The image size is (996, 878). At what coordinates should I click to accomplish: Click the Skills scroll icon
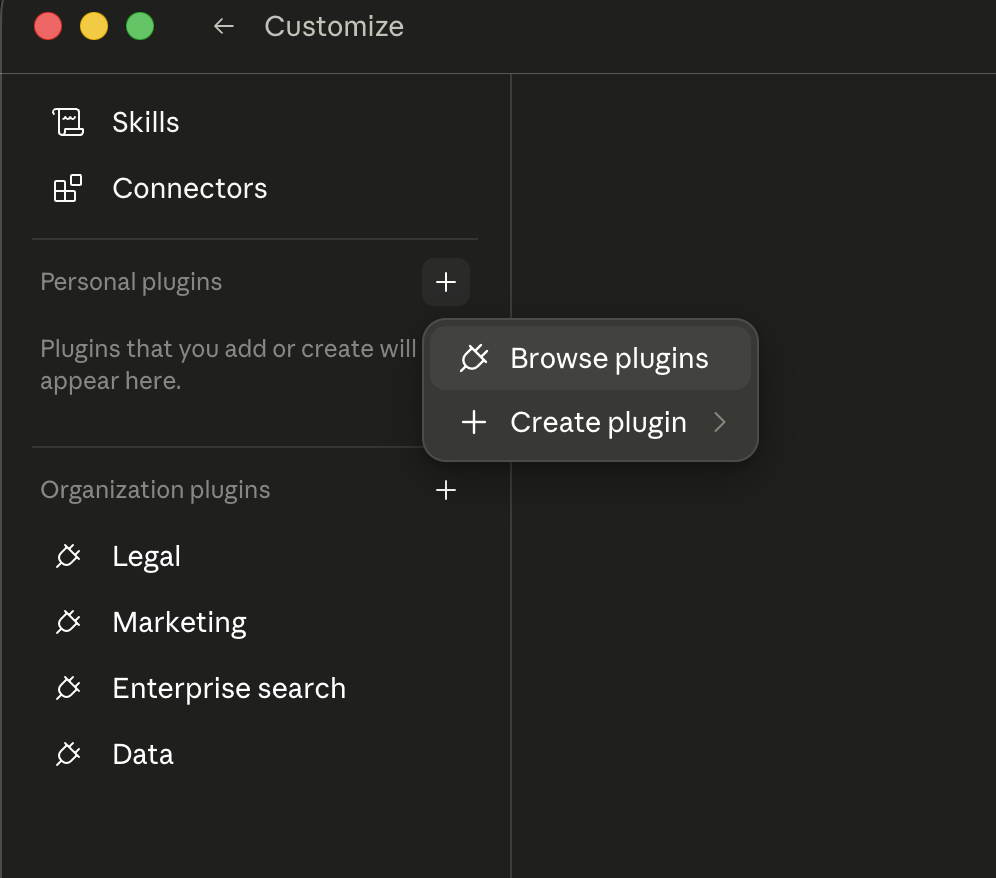[x=68, y=122]
